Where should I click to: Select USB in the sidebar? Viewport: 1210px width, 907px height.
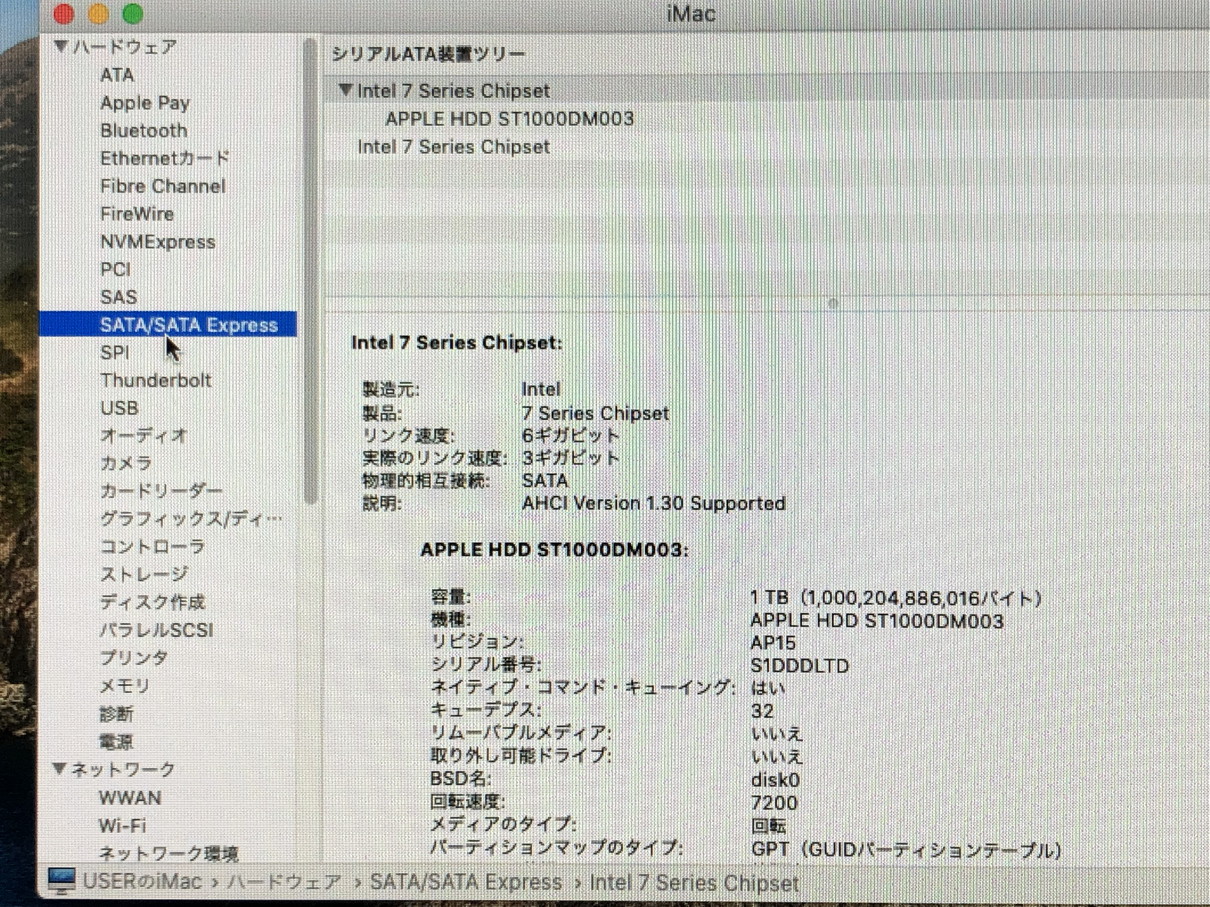119,408
